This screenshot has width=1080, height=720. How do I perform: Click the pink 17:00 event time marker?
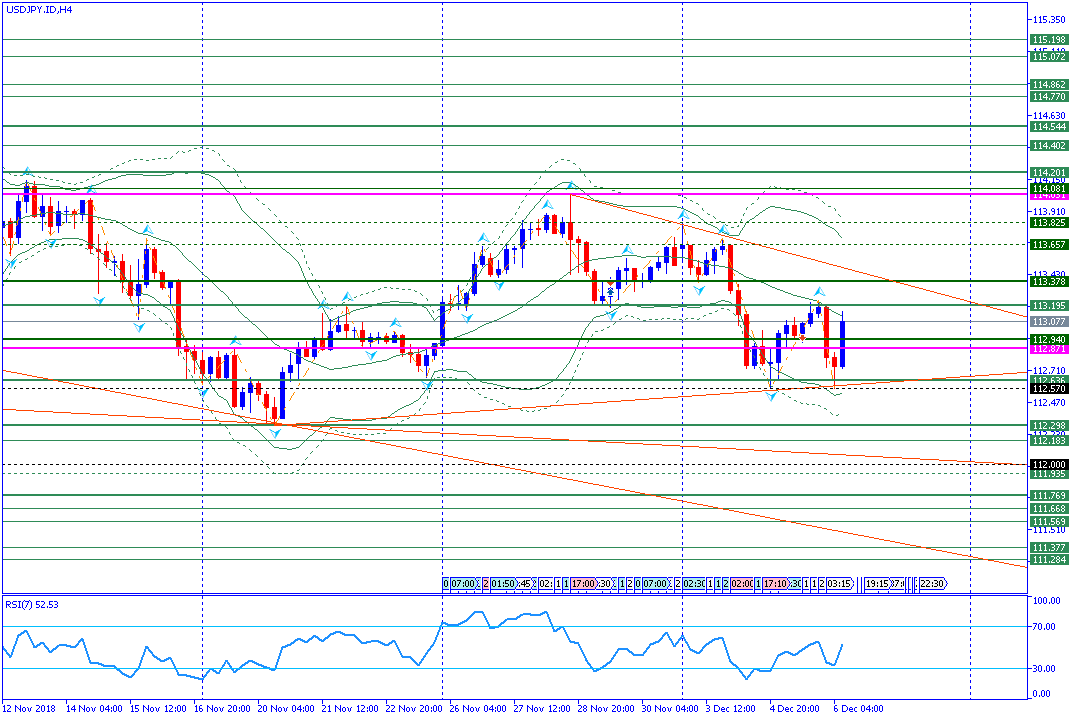click(583, 584)
